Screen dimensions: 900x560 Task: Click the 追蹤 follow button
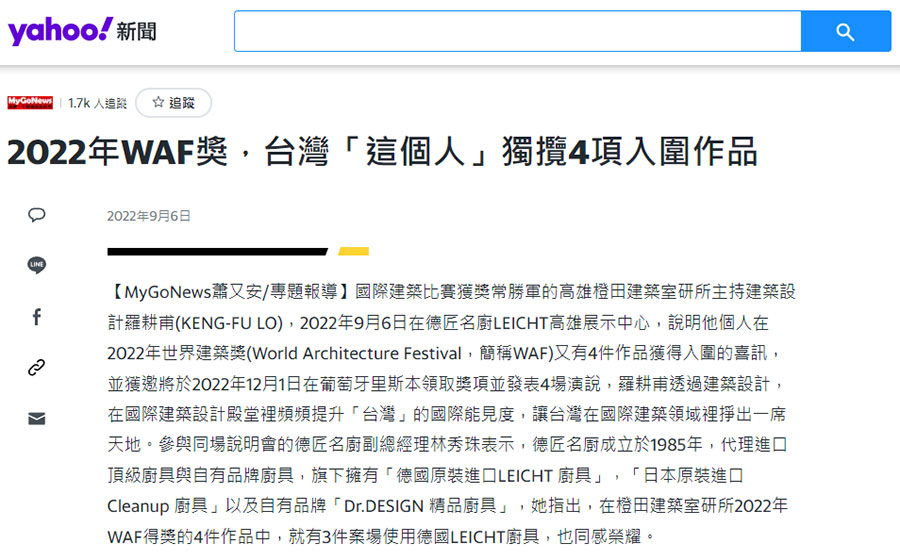coord(173,103)
